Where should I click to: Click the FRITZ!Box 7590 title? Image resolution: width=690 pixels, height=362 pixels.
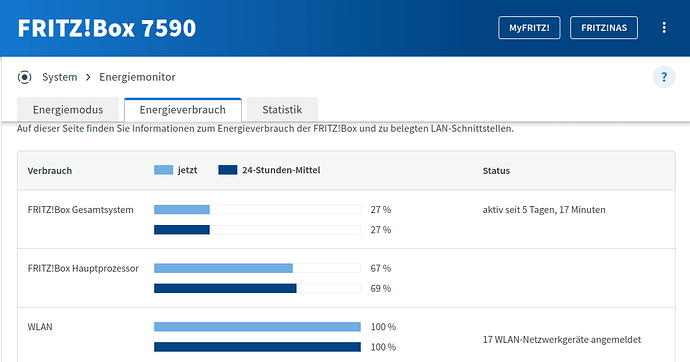107,28
